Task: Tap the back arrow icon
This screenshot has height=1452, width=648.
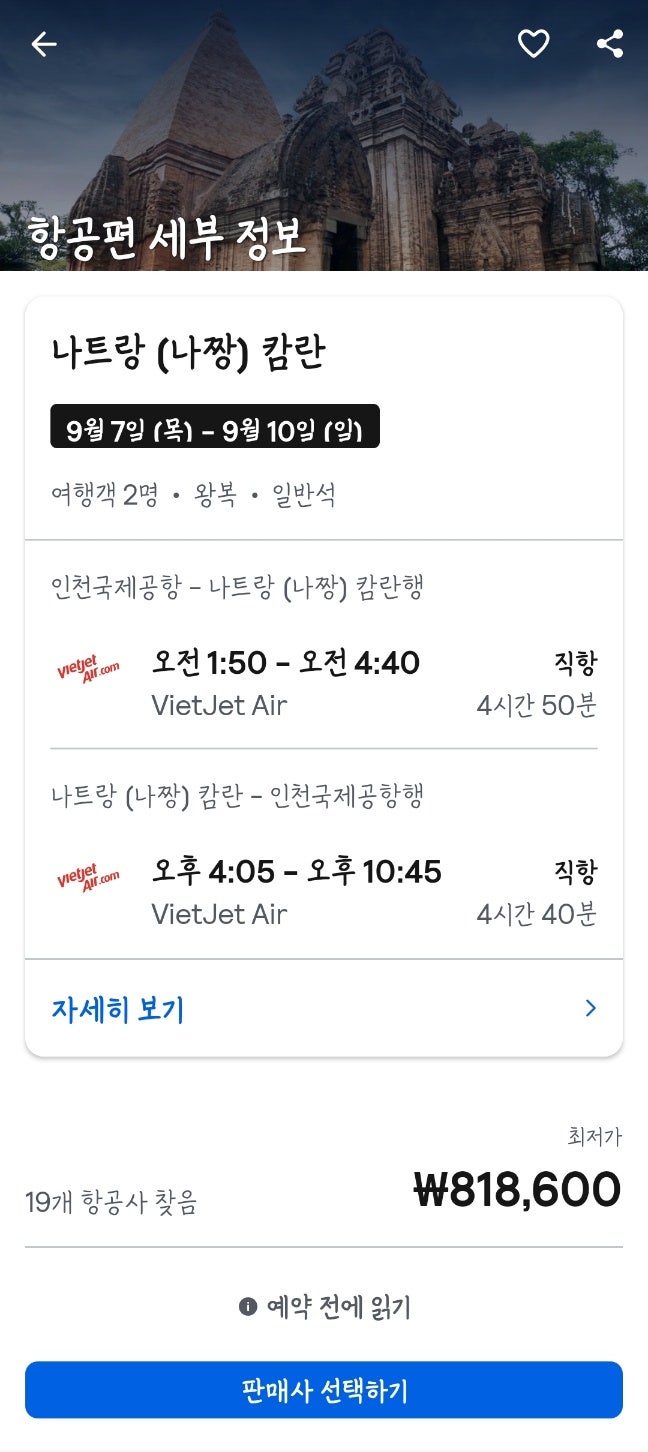Action: [x=44, y=44]
